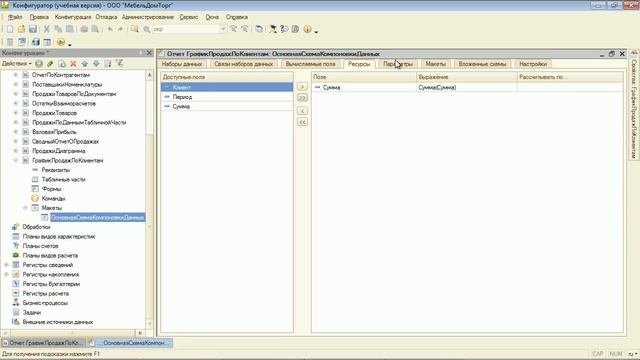Click the double left arrow remove all button
The height and width of the screenshot is (360, 640).
pos(302,122)
